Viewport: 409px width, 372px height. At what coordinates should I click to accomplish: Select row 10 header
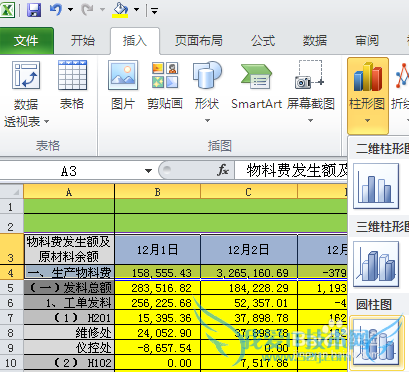coord(12,363)
